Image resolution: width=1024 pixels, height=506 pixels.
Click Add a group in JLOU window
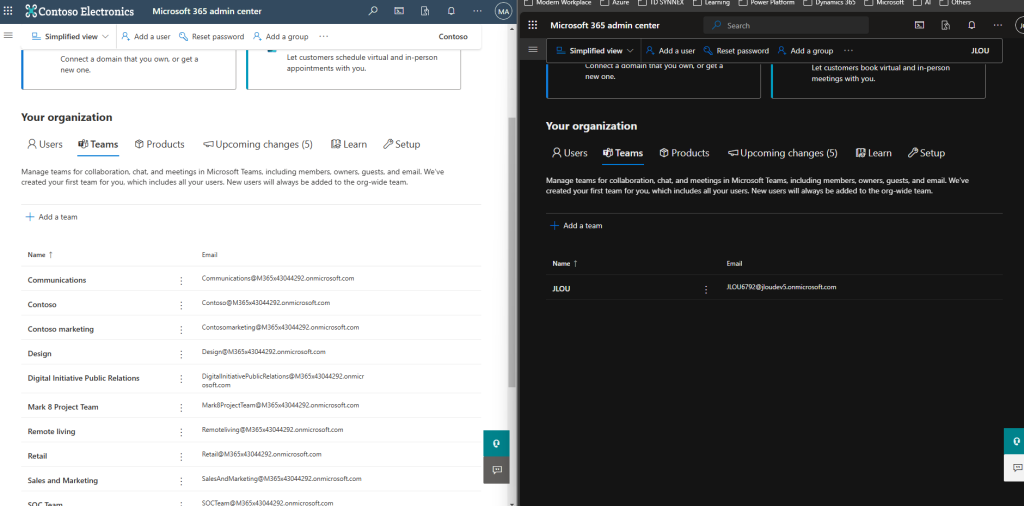(x=805, y=50)
